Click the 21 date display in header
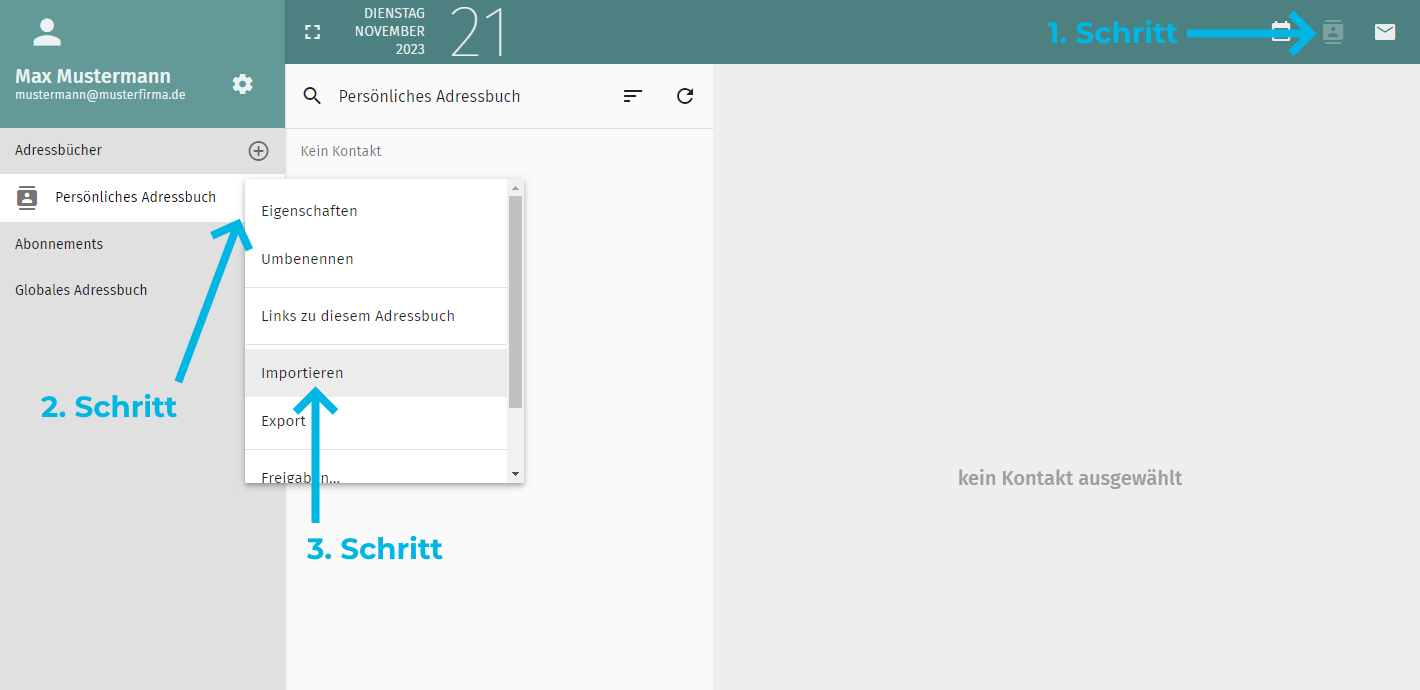Image resolution: width=1420 pixels, height=690 pixels. [x=477, y=32]
